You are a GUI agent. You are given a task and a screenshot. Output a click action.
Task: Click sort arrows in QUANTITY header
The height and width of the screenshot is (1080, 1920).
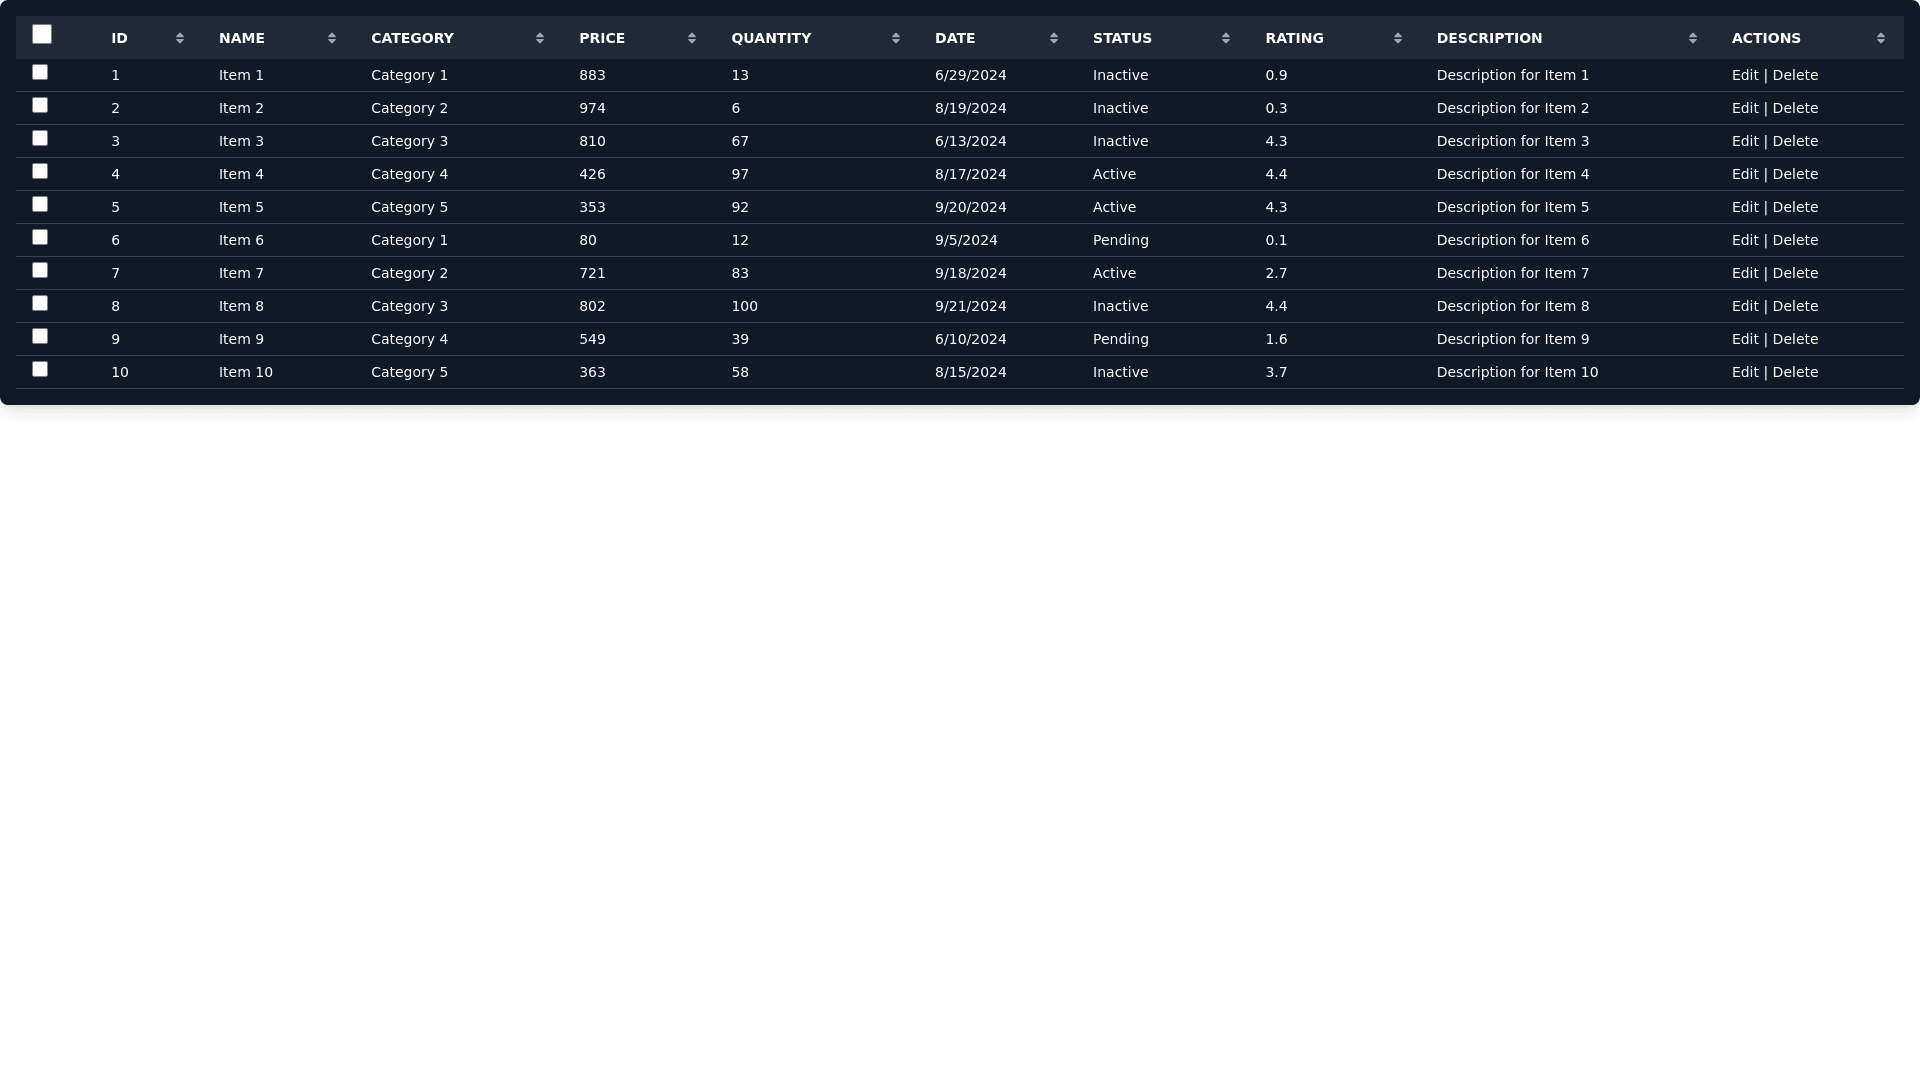[896, 38]
